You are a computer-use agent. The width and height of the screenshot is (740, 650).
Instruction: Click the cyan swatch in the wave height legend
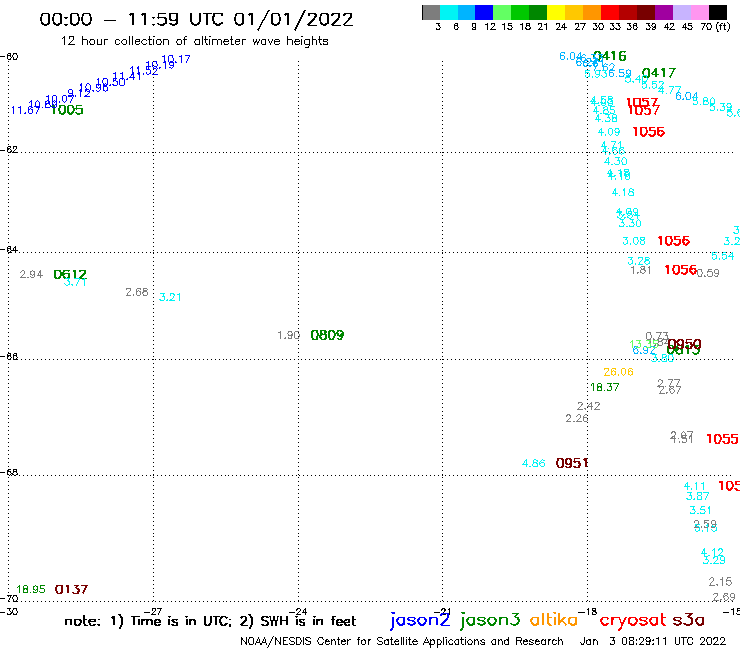[449, 12]
